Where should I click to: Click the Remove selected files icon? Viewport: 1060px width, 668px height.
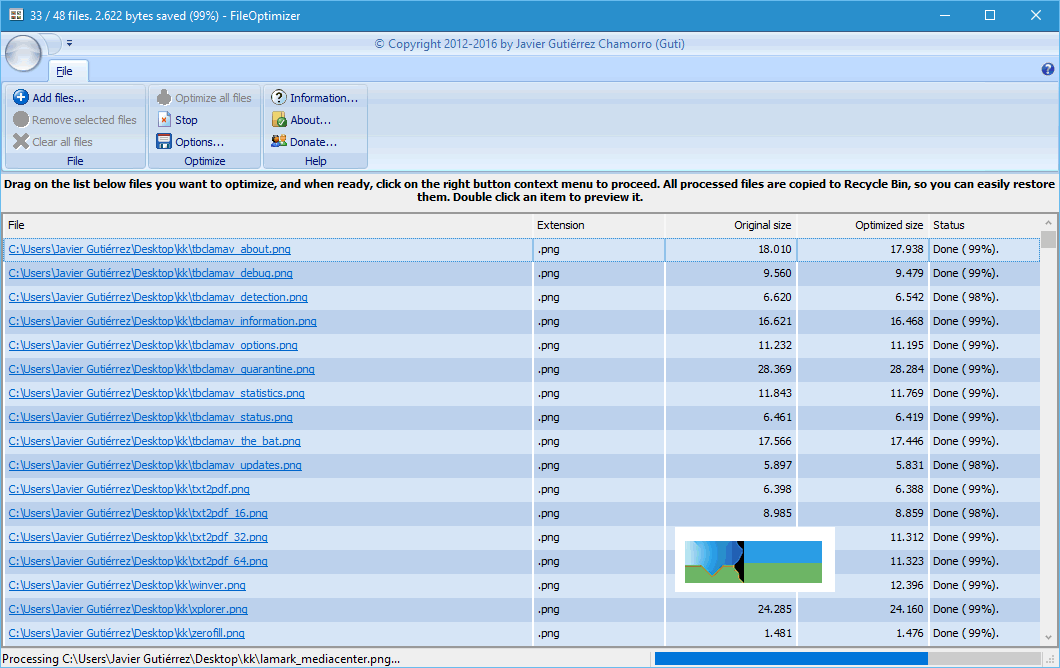(21, 120)
